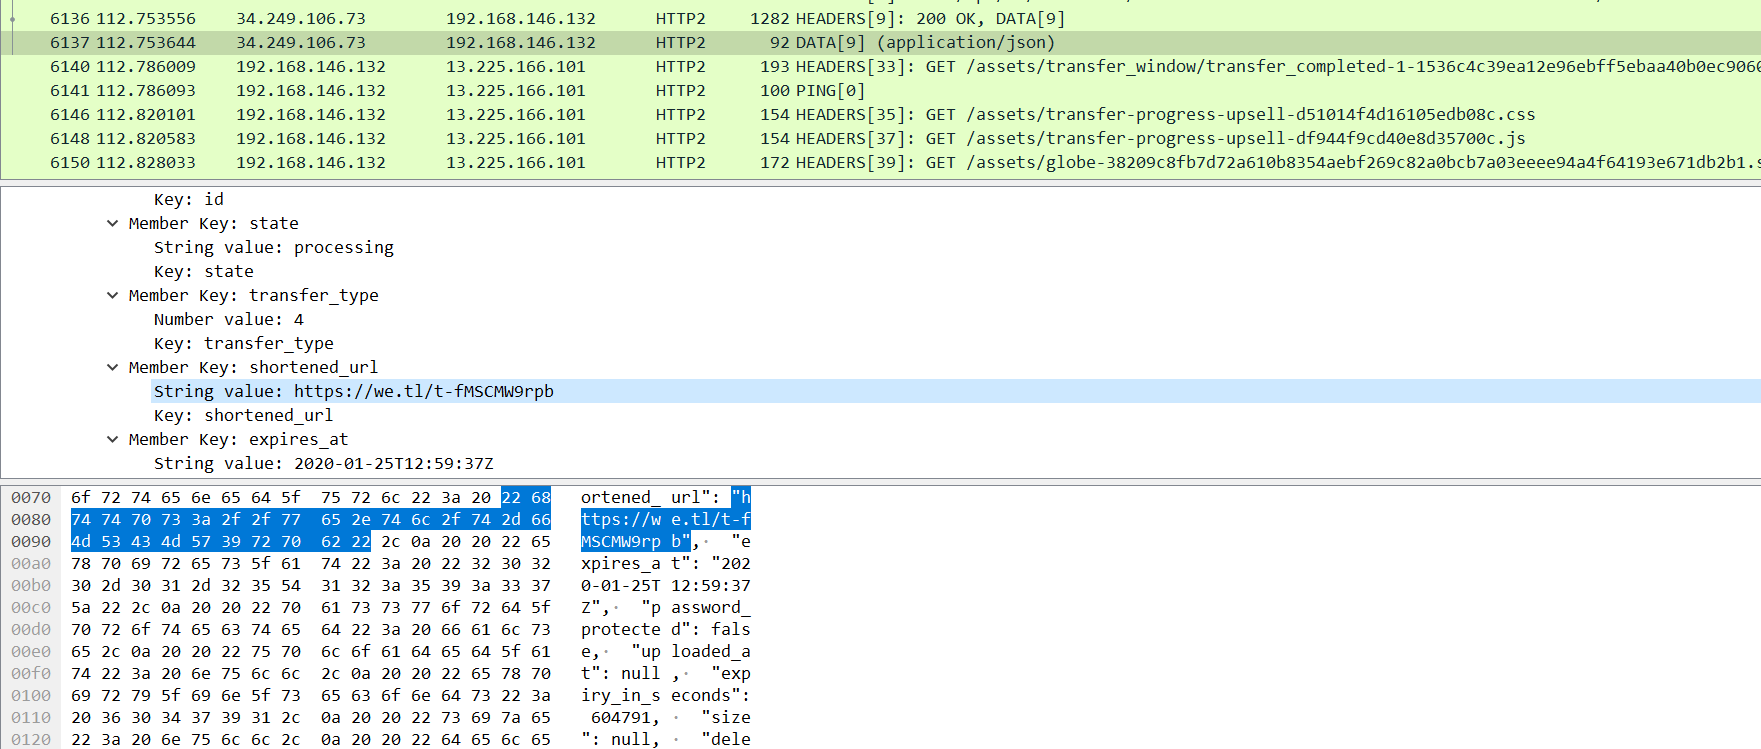Select String value: processing line
The width and height of the screenshot is (1761, 749).
tap(274, 247)
